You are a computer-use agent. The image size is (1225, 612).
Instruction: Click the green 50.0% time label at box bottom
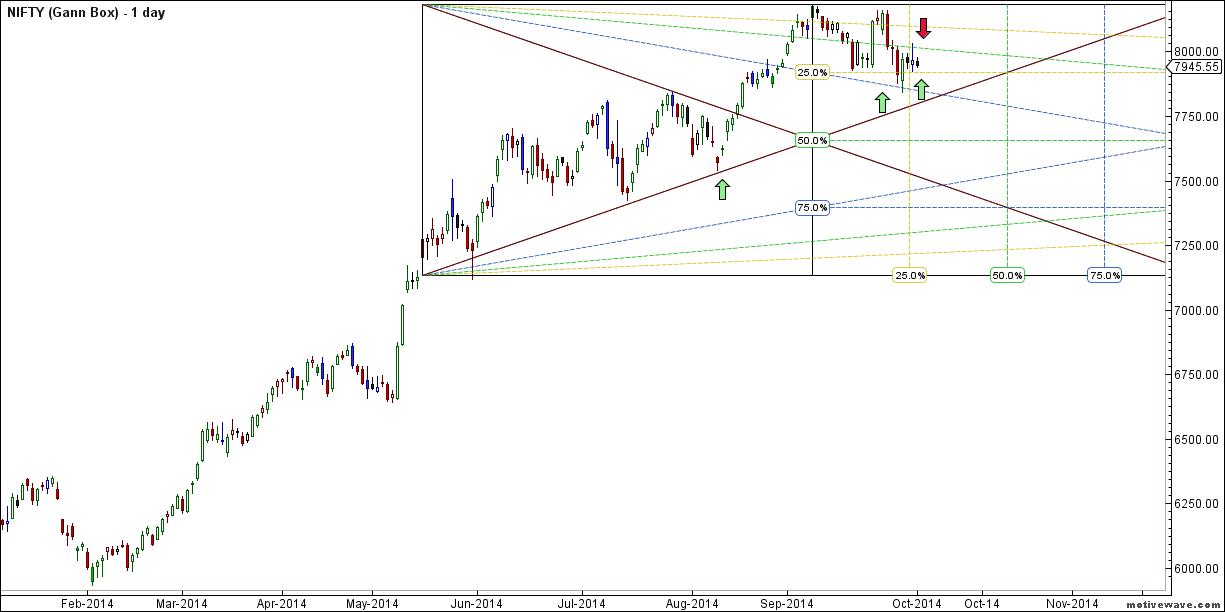pos(1006,275)
